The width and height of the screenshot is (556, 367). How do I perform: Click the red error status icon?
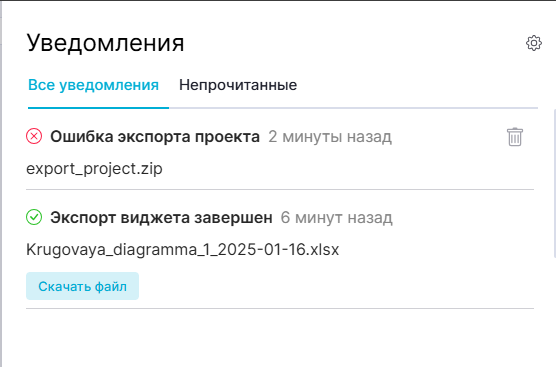(x=34, y=136)
